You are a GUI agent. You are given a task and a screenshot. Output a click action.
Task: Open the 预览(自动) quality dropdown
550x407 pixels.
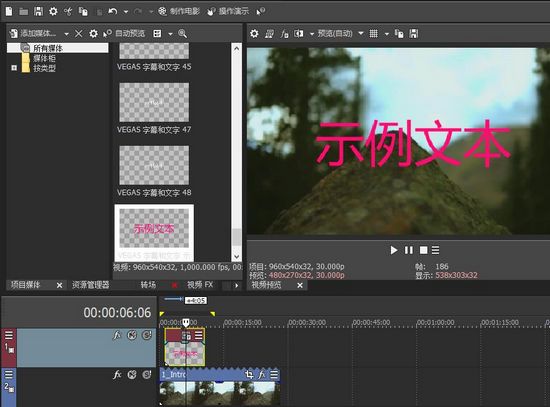tap(340, 33)
